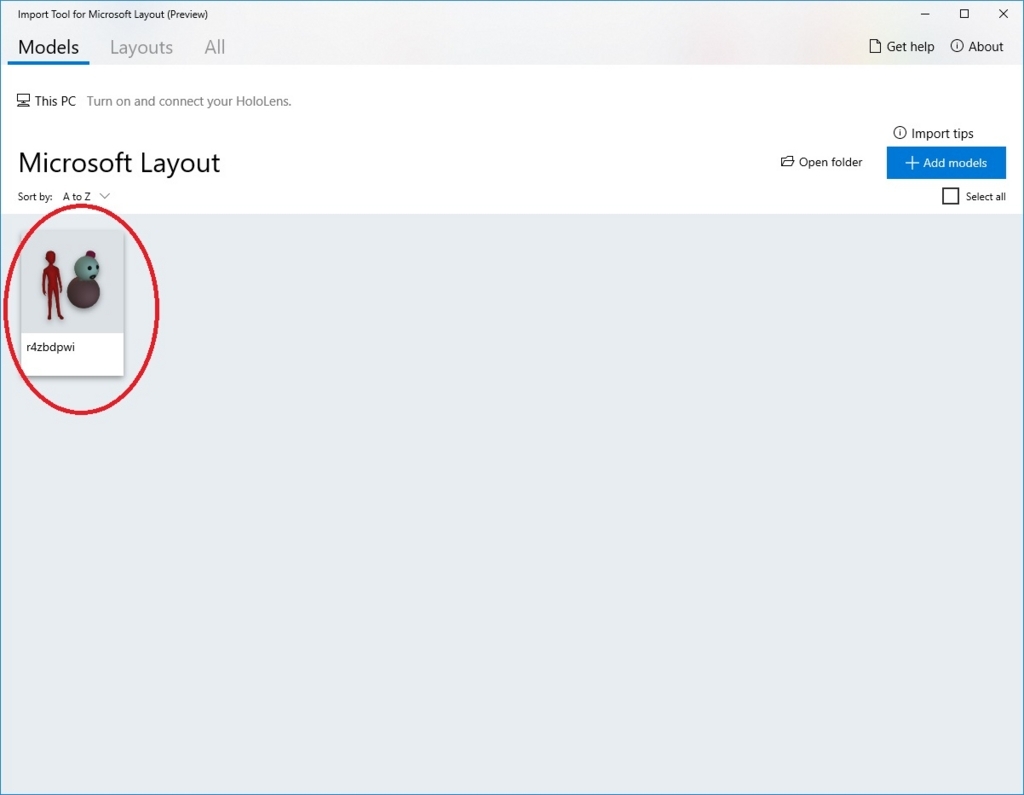
Task: Click 'Turn on and connect your HoloLens' text
Action: pyautogui.click(x=189, y=101)
